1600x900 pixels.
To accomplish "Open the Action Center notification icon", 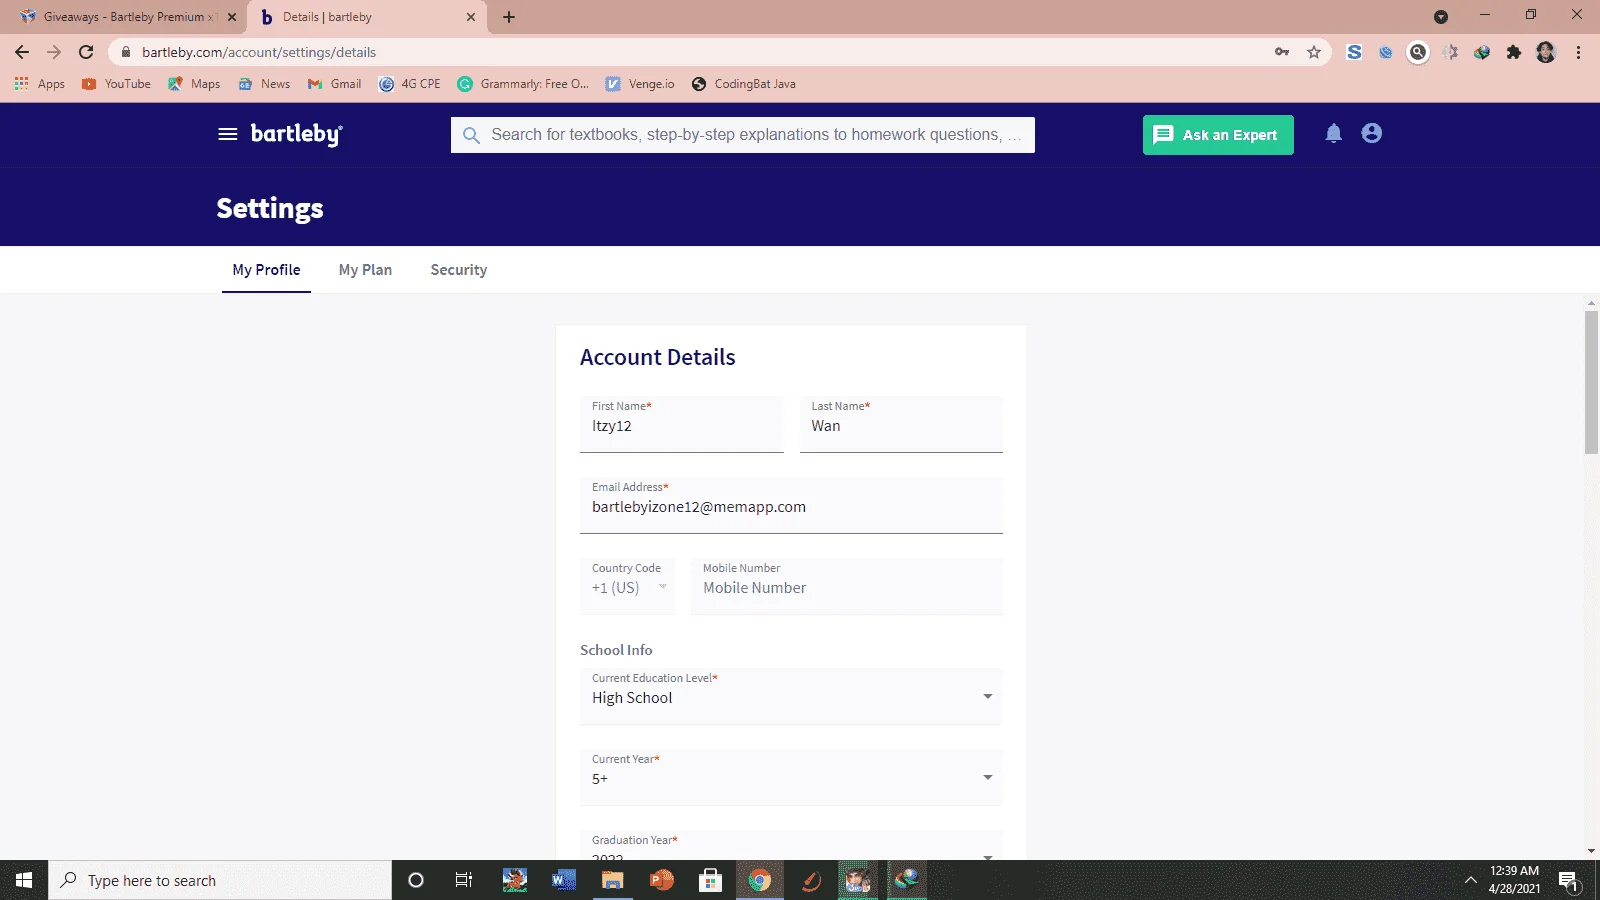I will 1569,880.
